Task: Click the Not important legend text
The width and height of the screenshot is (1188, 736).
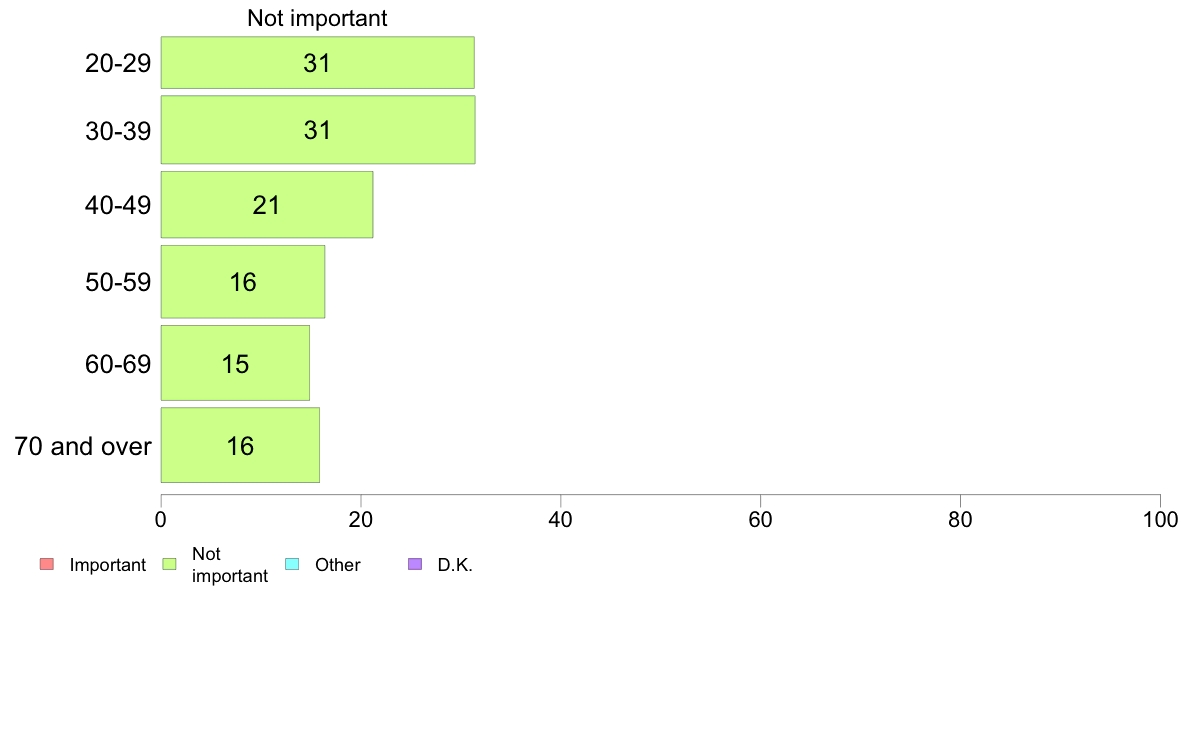Action: 230,565
